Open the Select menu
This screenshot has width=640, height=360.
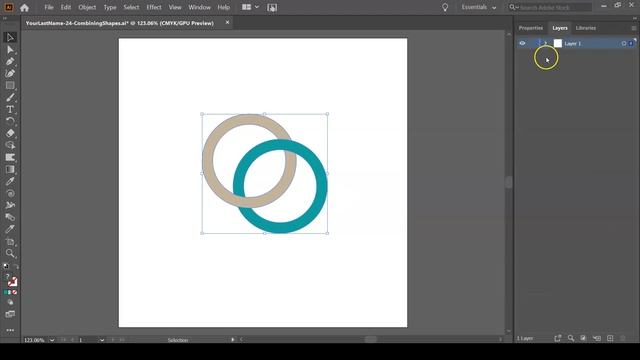(x=131, y=7)
